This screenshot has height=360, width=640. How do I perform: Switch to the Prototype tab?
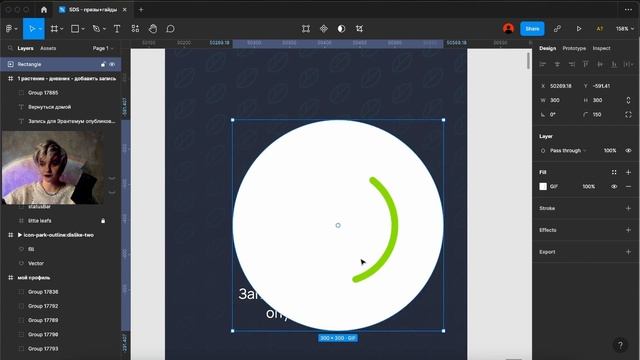574,48
